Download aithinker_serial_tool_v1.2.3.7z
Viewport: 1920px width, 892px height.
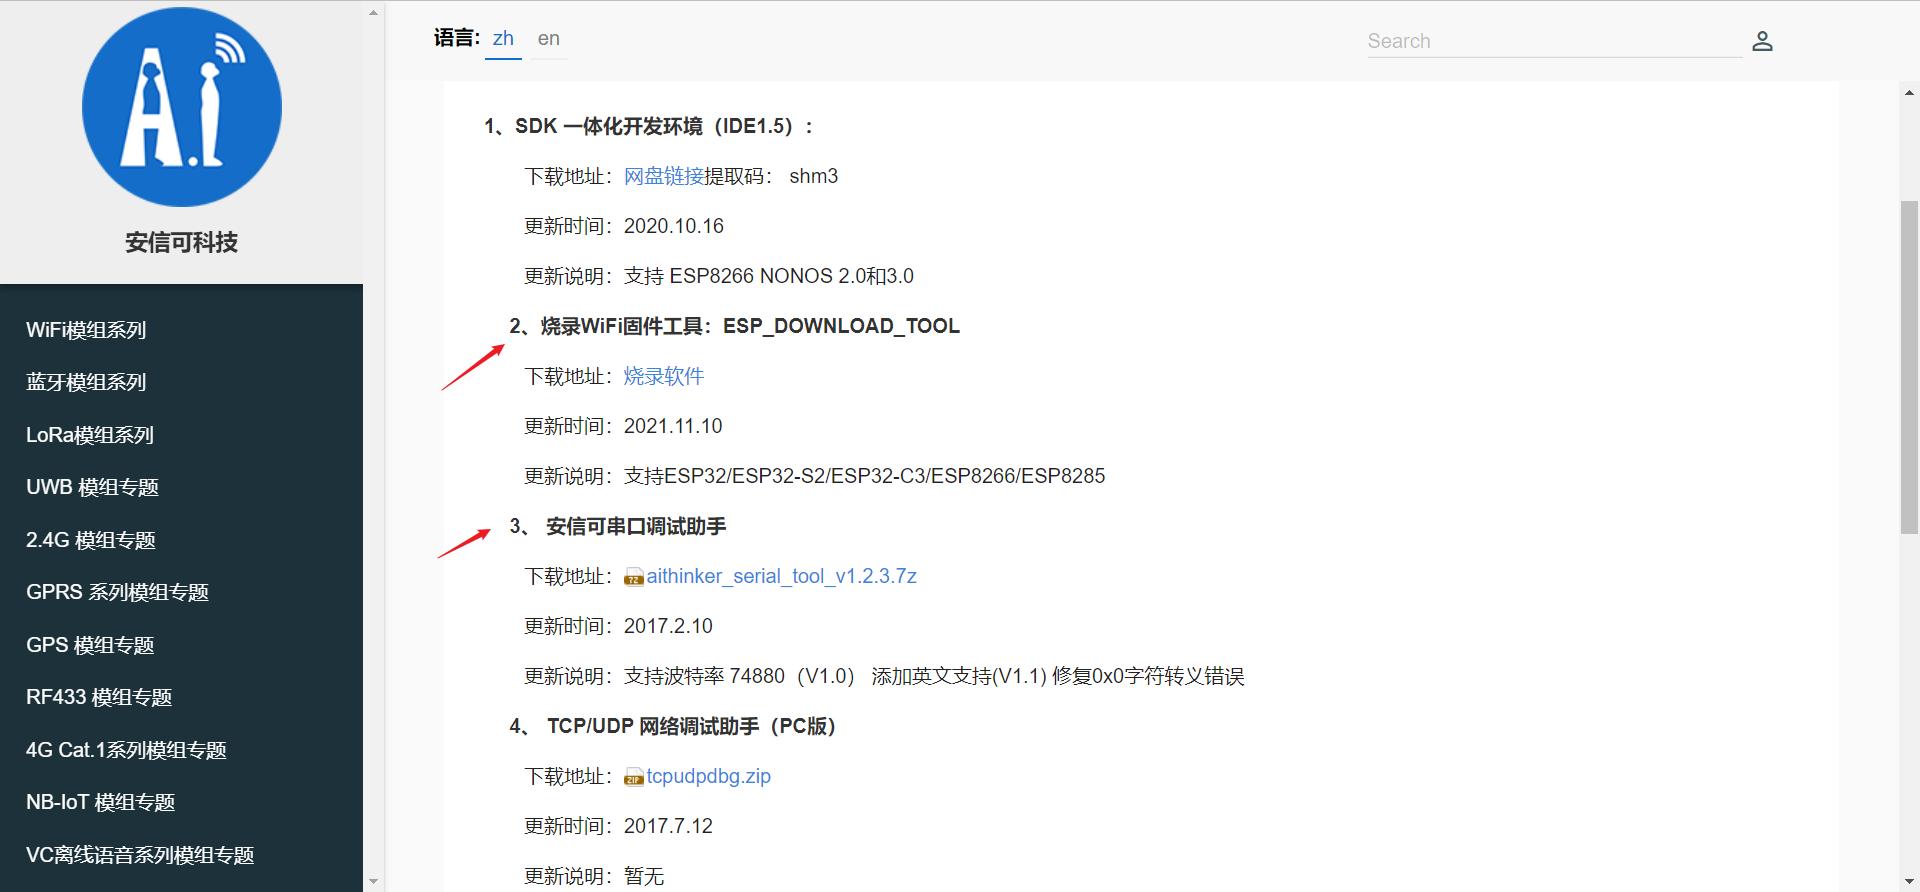(782, 576)
